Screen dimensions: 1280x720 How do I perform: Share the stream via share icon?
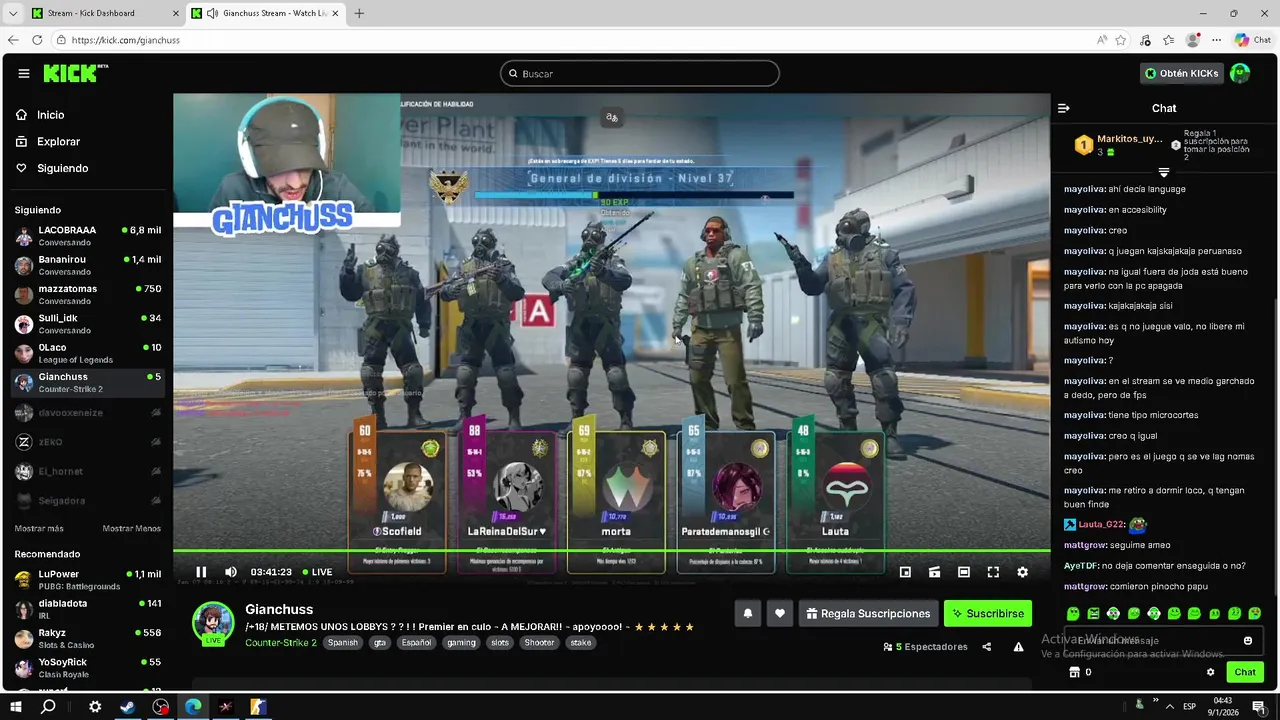click(x=987, y=647)
